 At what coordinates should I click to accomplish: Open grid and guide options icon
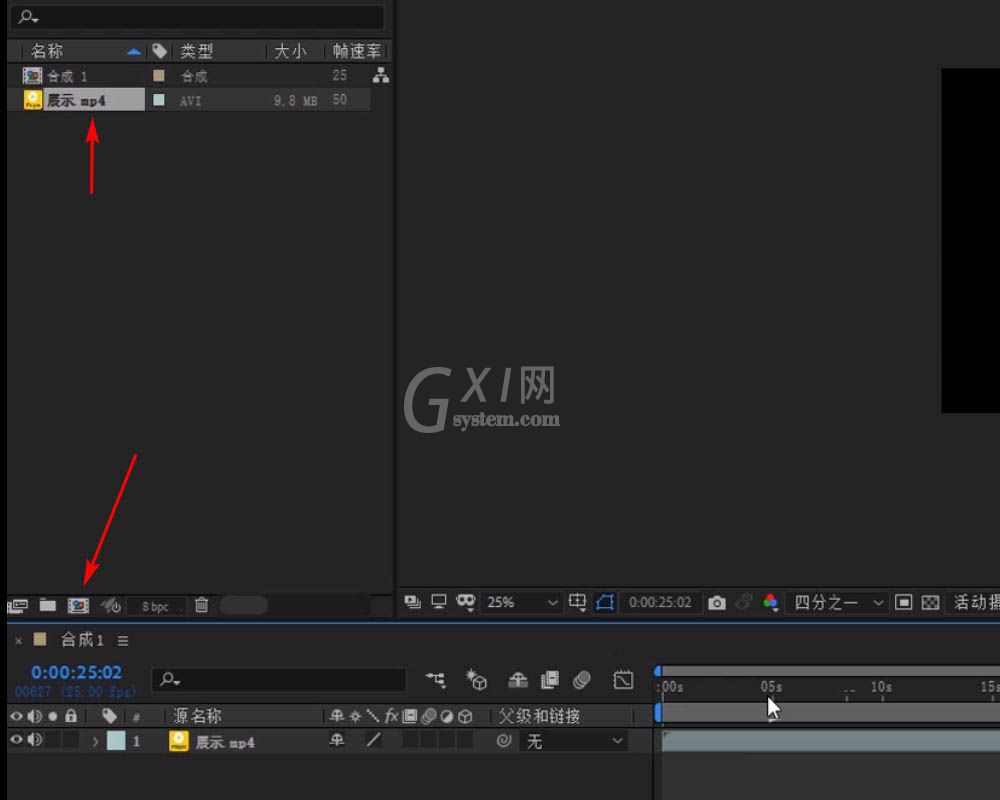pos(577,602)
